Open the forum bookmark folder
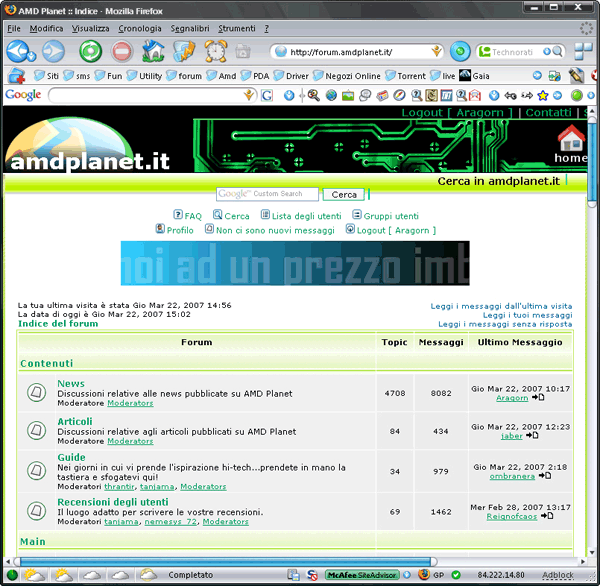The image size is (600, 586). click(x=184, y=76)
